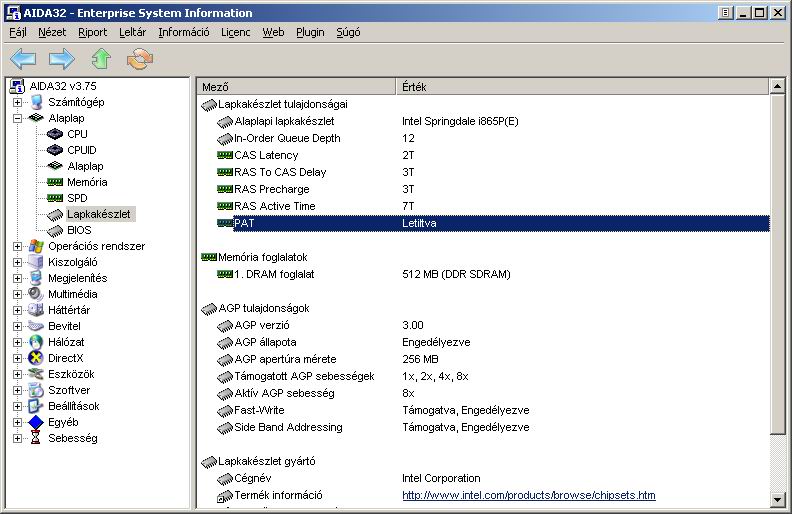Go back with the left arrow icon
The width and height of the screenshot is (792, 514).
click(x=23, y=59)
